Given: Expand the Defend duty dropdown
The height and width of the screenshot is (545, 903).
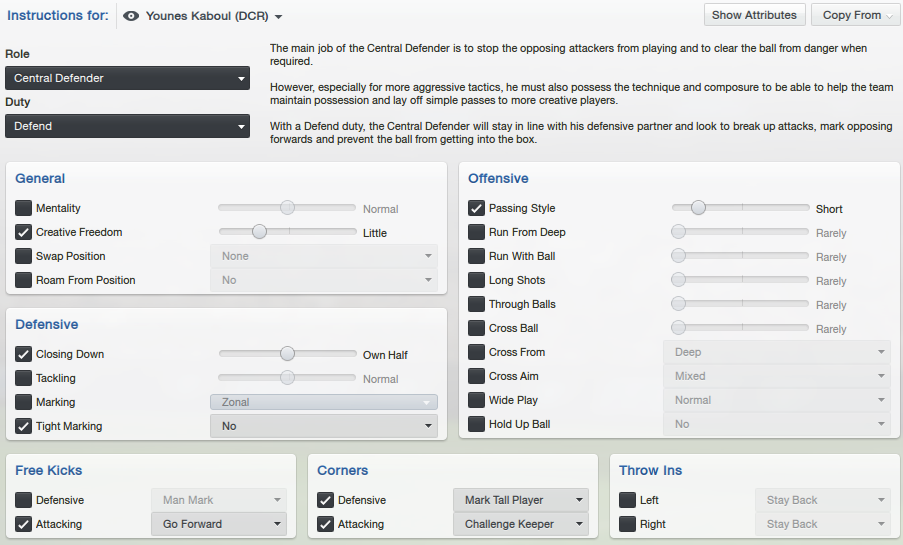Looking at the screenshot, I should click(127, 126).
